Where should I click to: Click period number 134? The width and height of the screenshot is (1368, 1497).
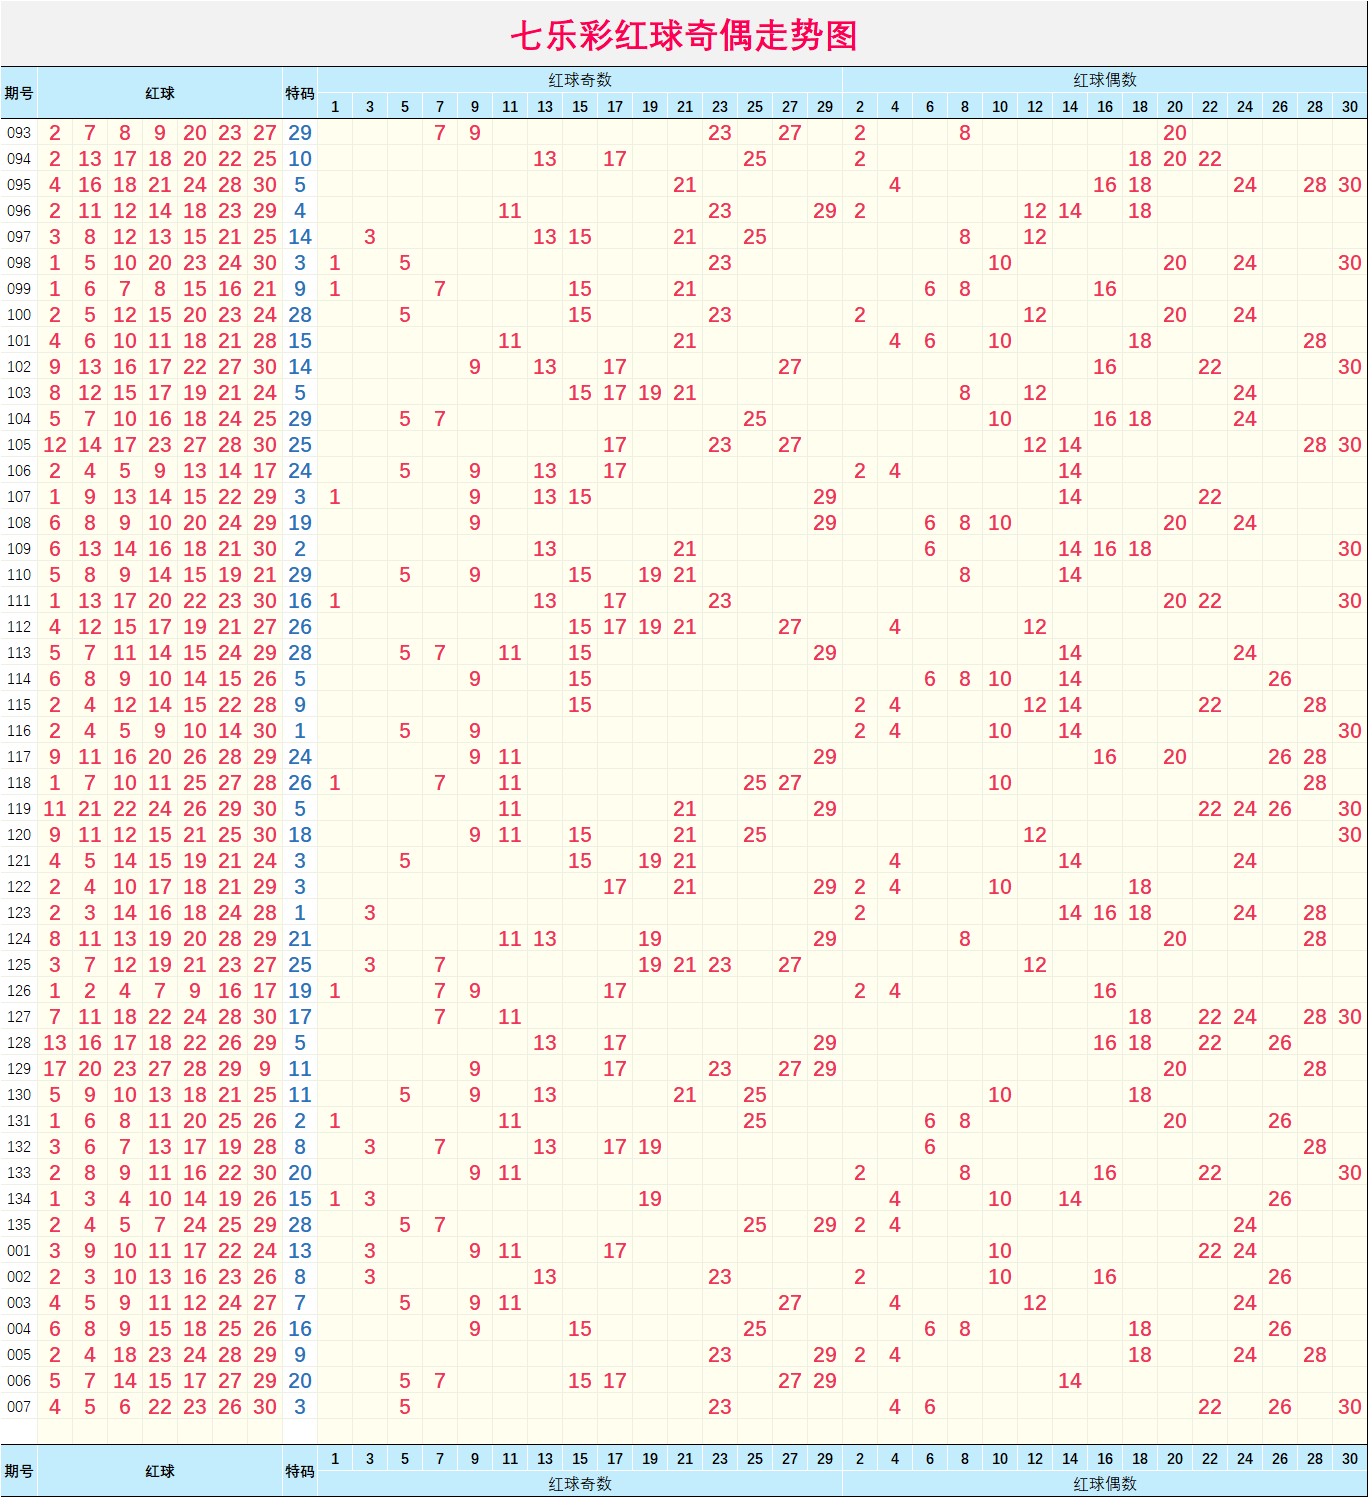click(x=19, y=1199)
